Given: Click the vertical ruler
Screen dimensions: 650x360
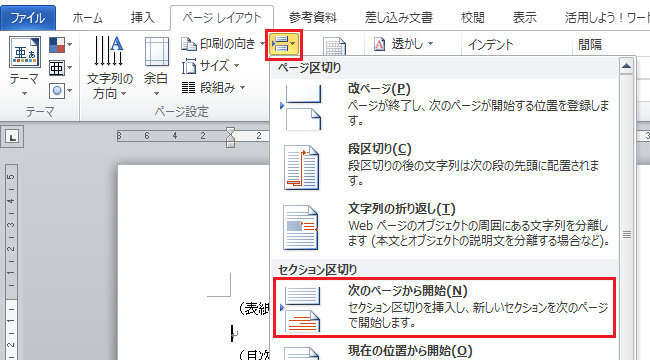Looking at the screenshot, I should 11,261.
